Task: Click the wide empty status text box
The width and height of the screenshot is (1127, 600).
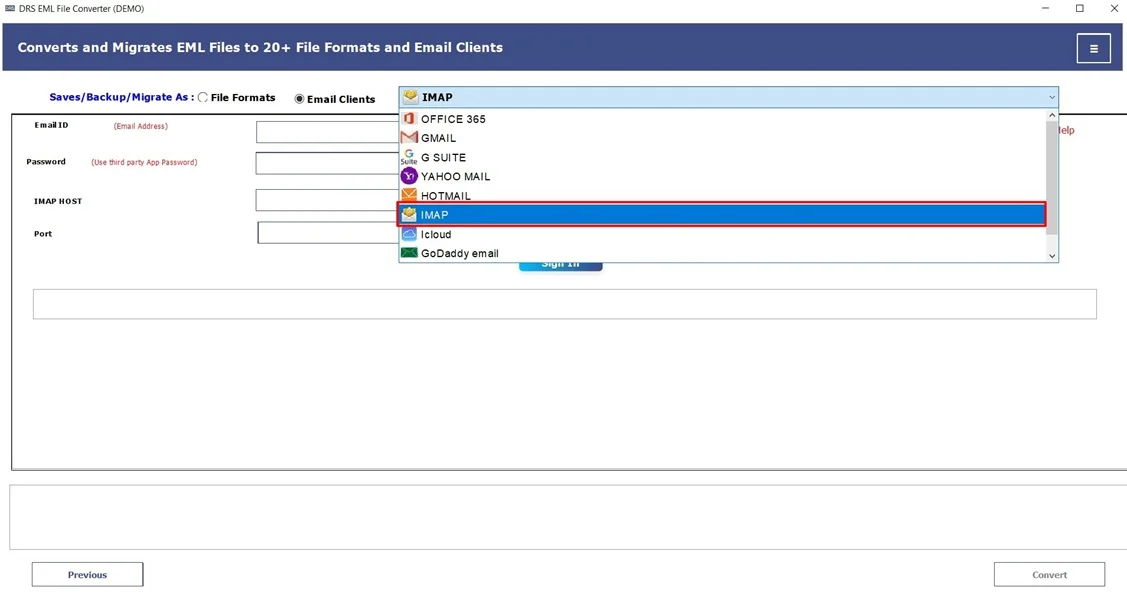Action: [565, 304]
